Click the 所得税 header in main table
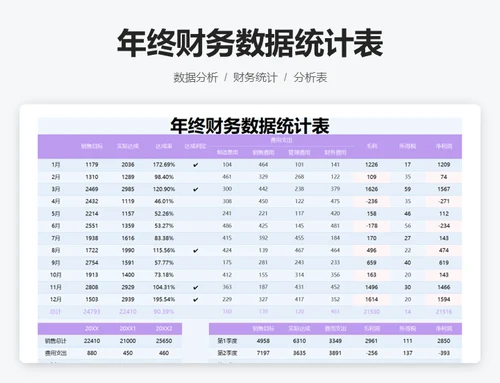 [x=408, y=146]
